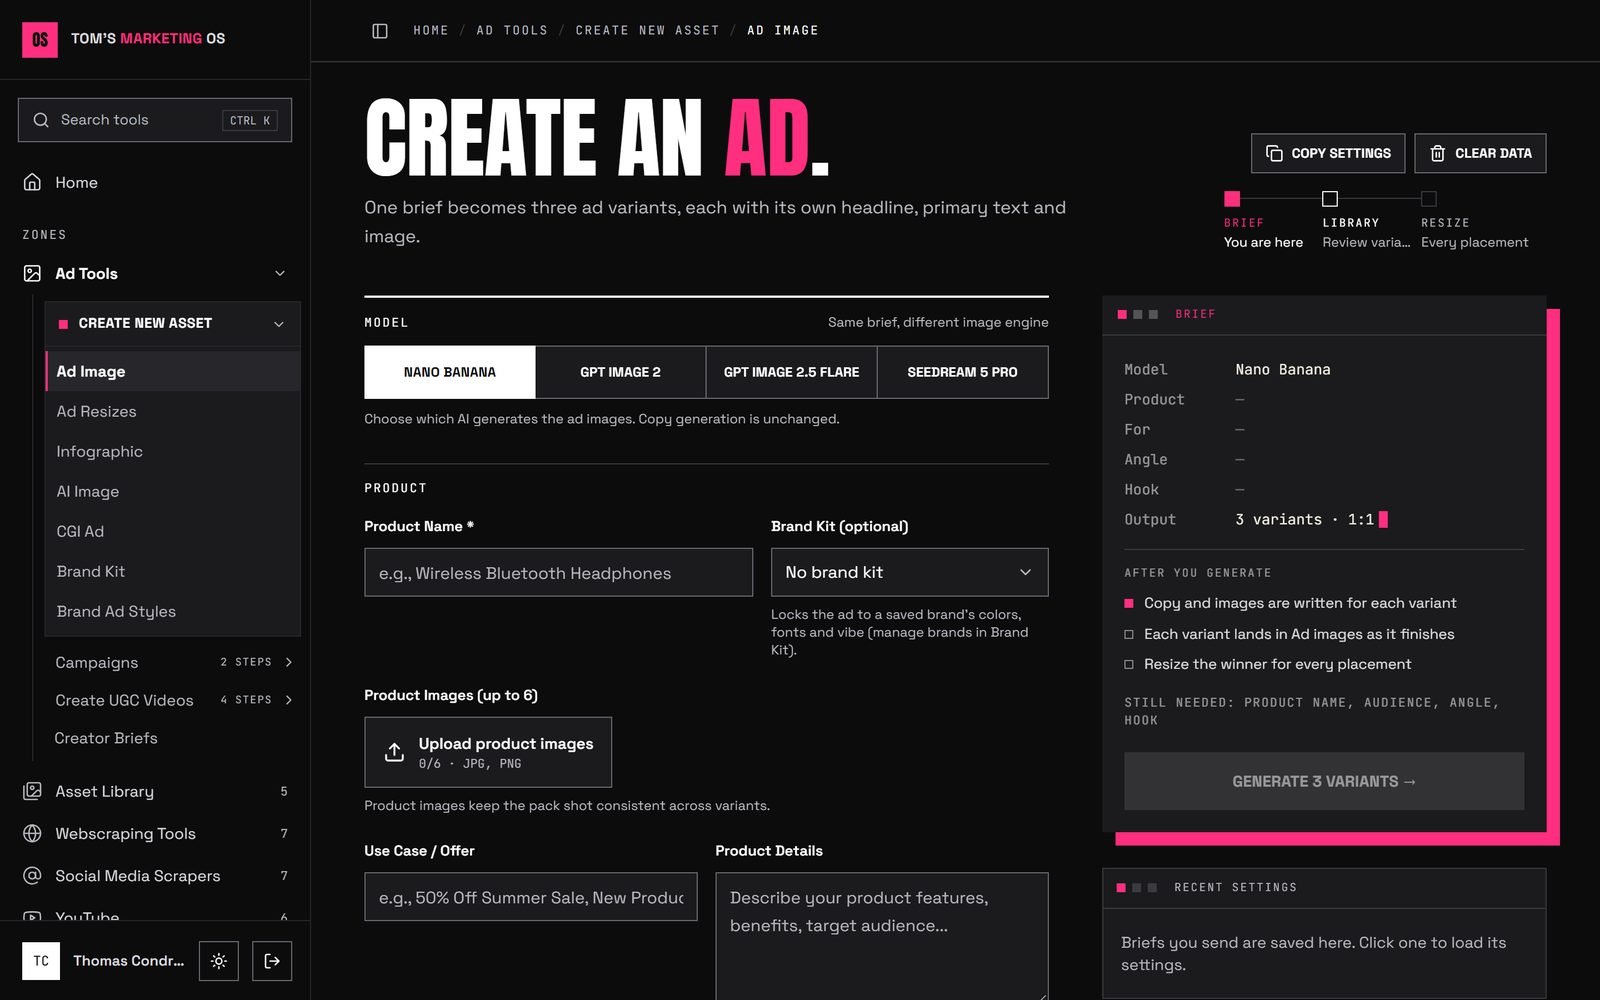This screenshot has width=1600, height=1000.
Task: Open Infographic tool in sidebar
Action: [172, 451]
